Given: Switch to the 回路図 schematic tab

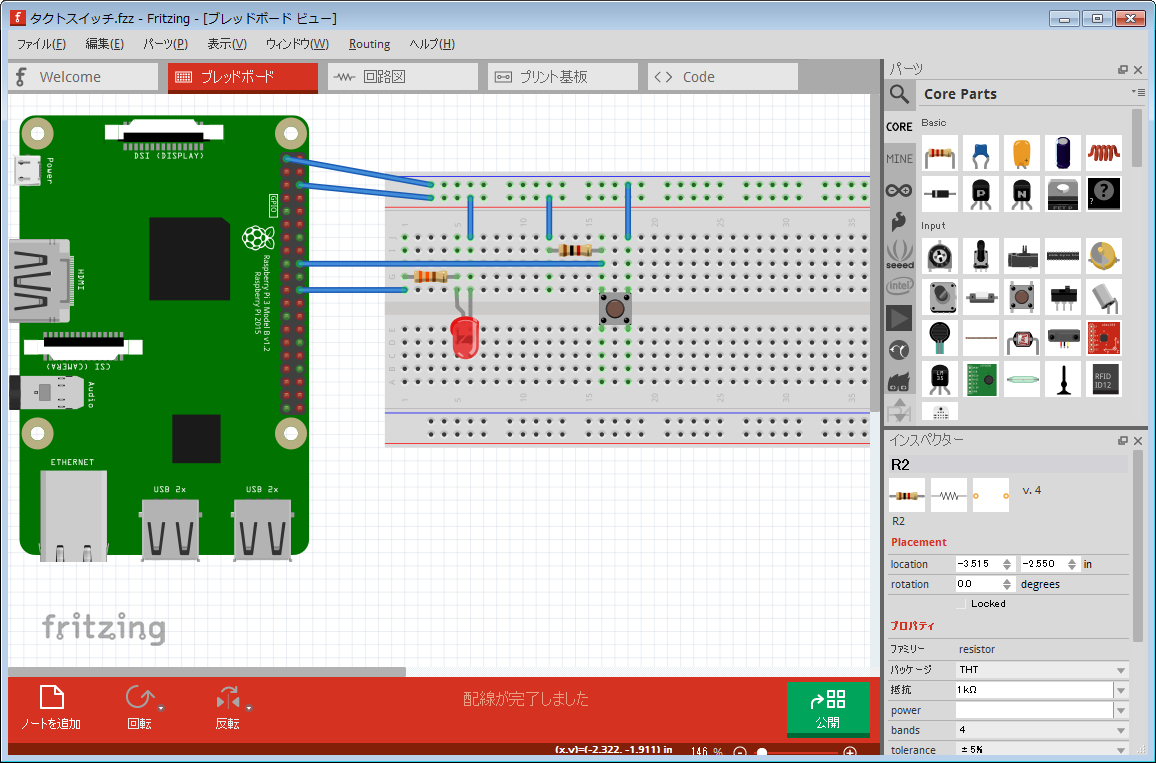Looking at the screenshot, I should 403,77.
